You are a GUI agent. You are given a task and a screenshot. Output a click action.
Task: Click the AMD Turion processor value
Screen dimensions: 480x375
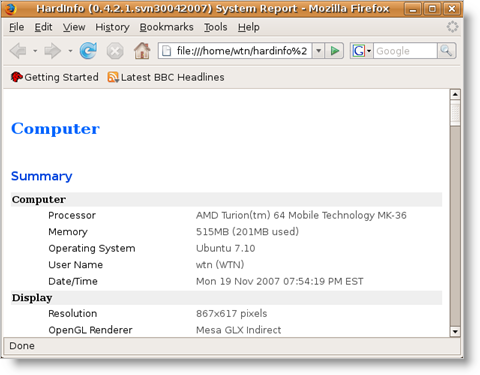pyautogui.click(x=301, y=215)
